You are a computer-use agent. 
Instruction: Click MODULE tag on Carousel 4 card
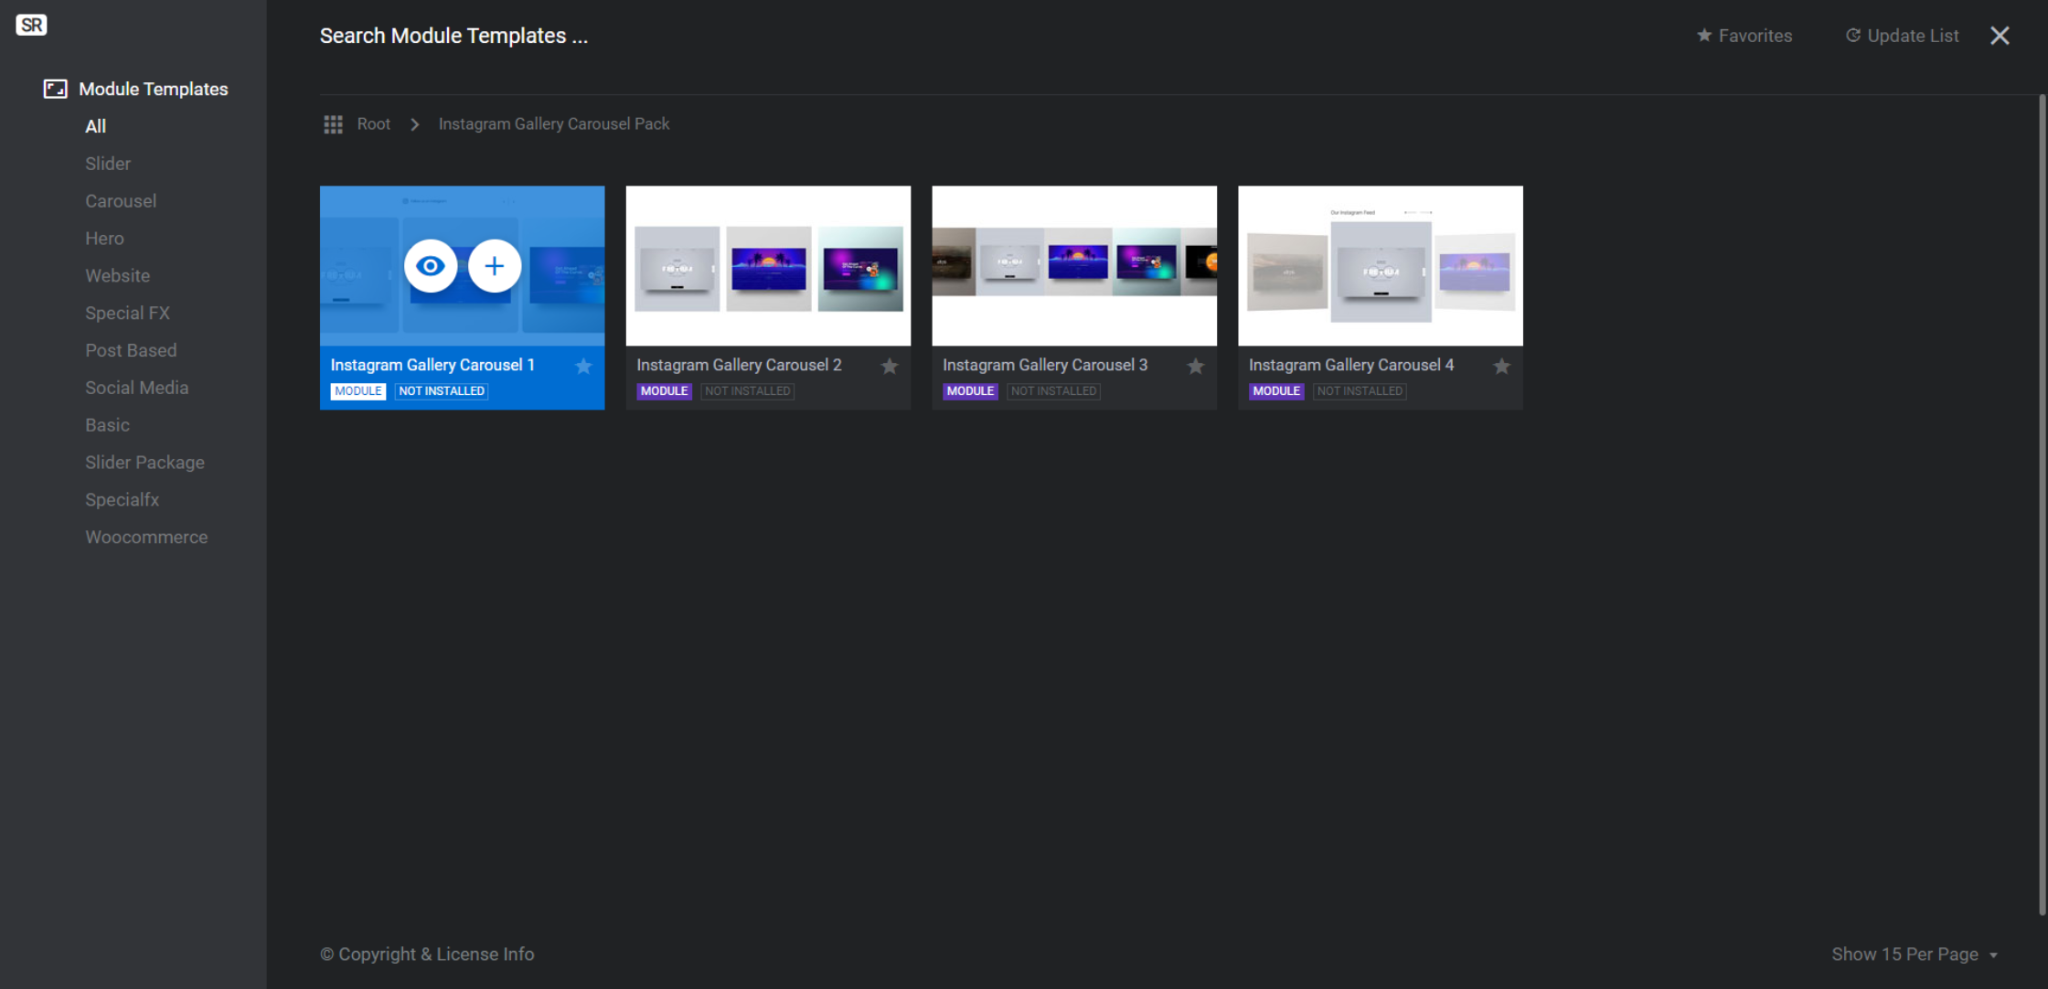pyautogui.click(x=1276, y=391)
